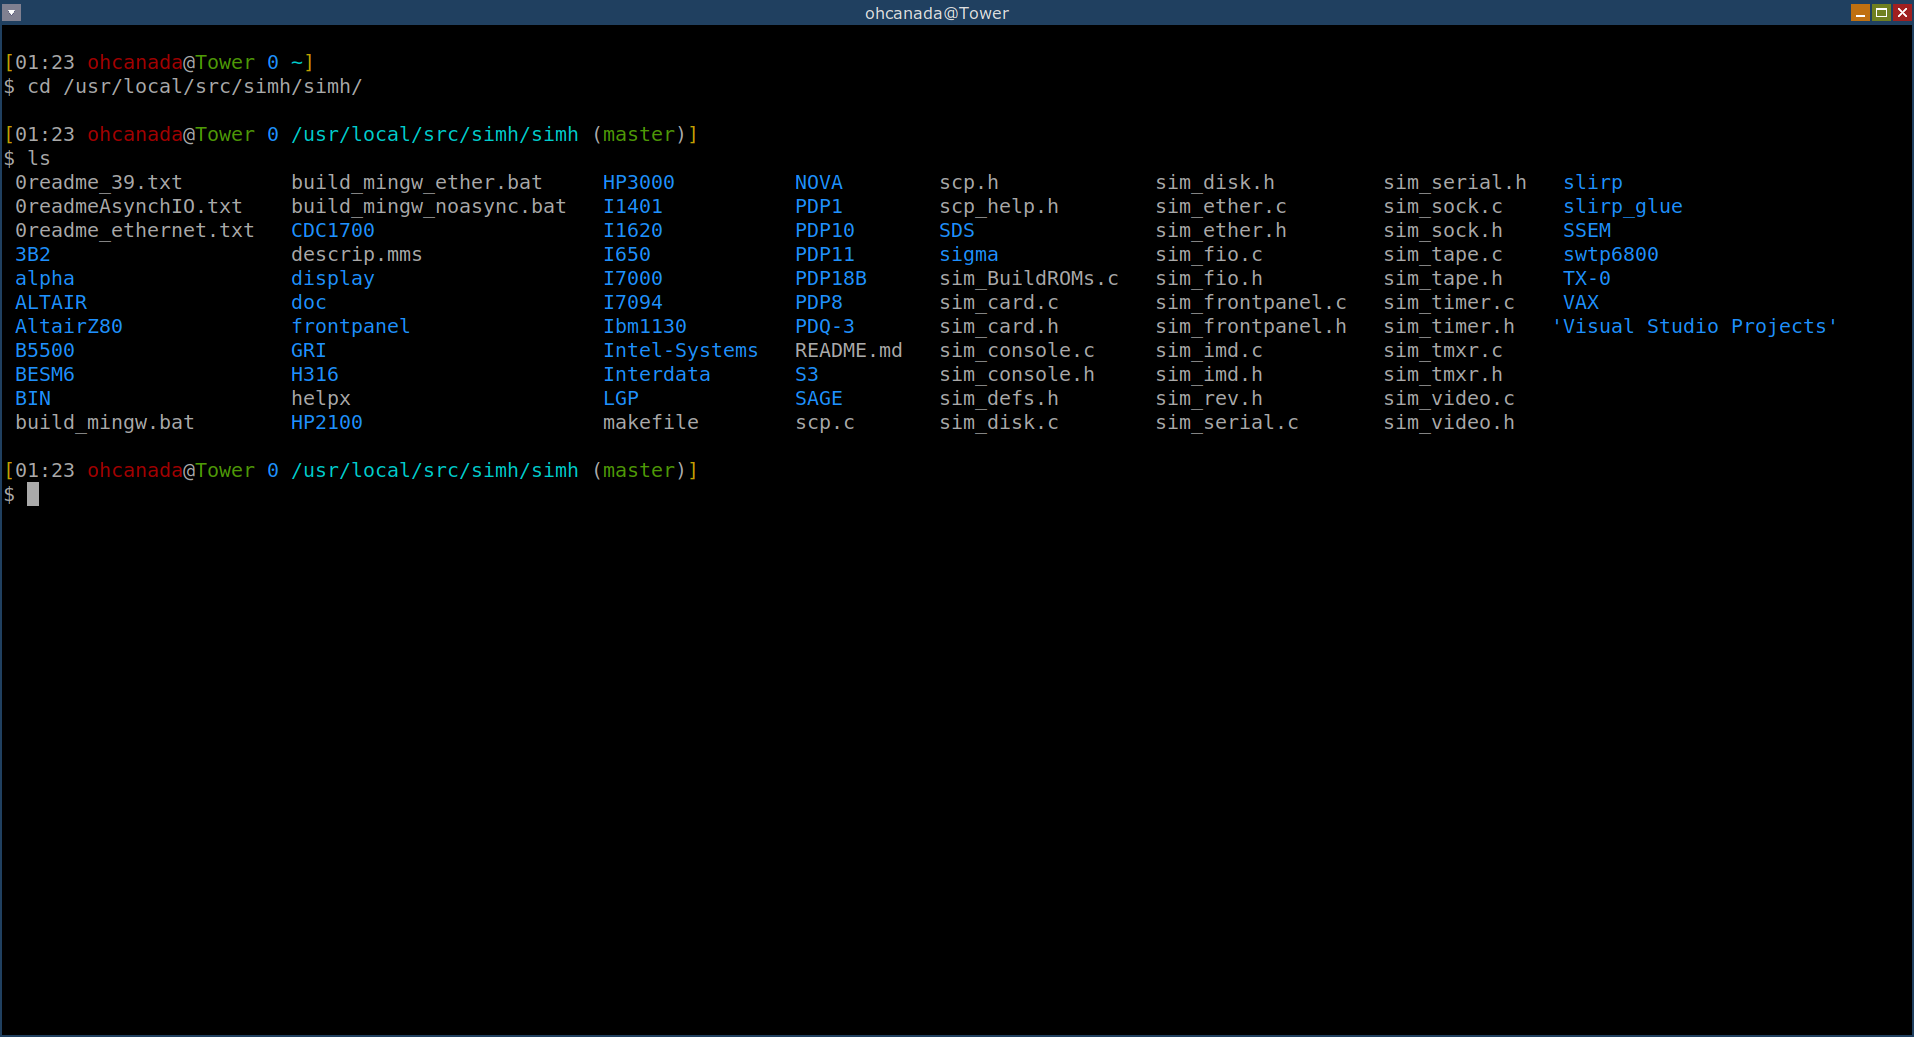Click the '0readme_39.txt' file name
1914x1037 pixels.
(x=99, y=183)
